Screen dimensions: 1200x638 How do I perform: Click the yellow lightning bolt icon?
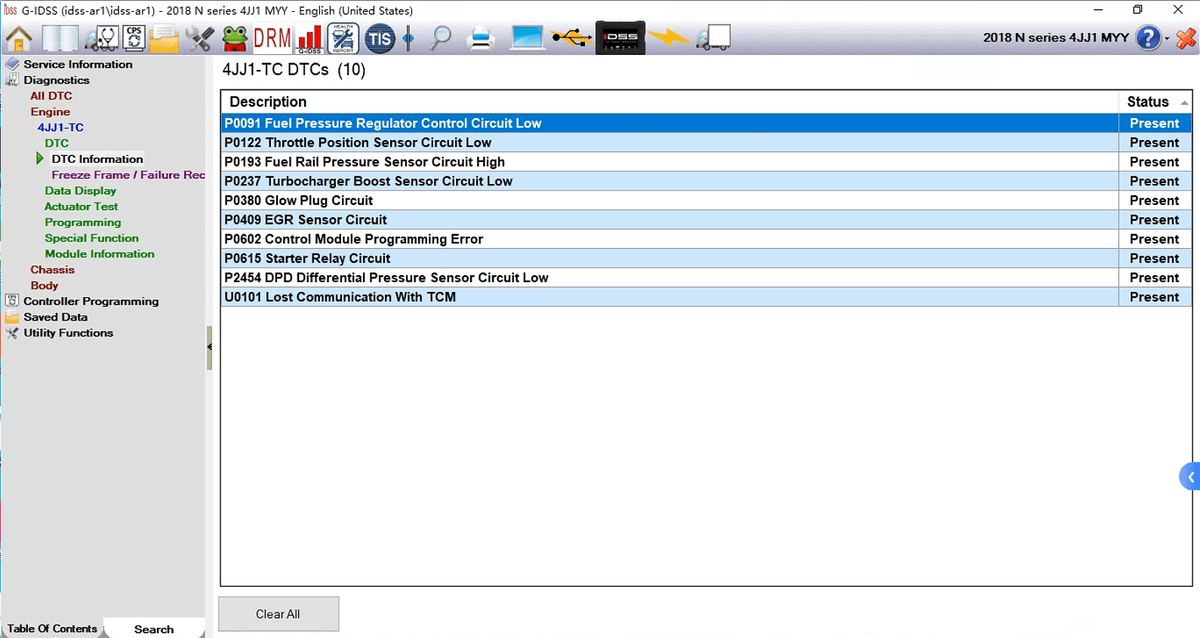click(667, 39)
